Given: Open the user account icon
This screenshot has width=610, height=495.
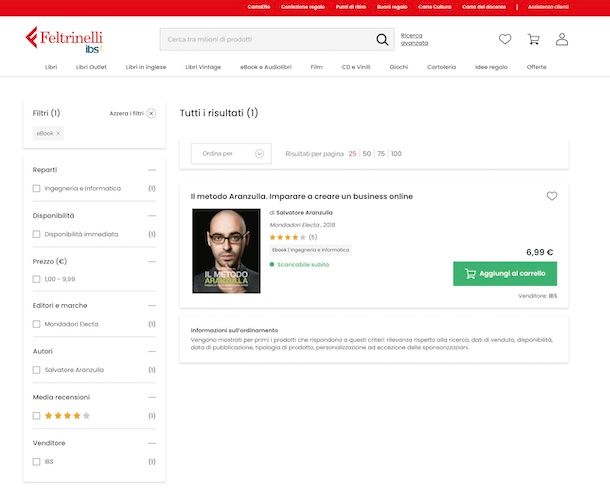Looking at the screenshot, I should click(x=562, y=39).
